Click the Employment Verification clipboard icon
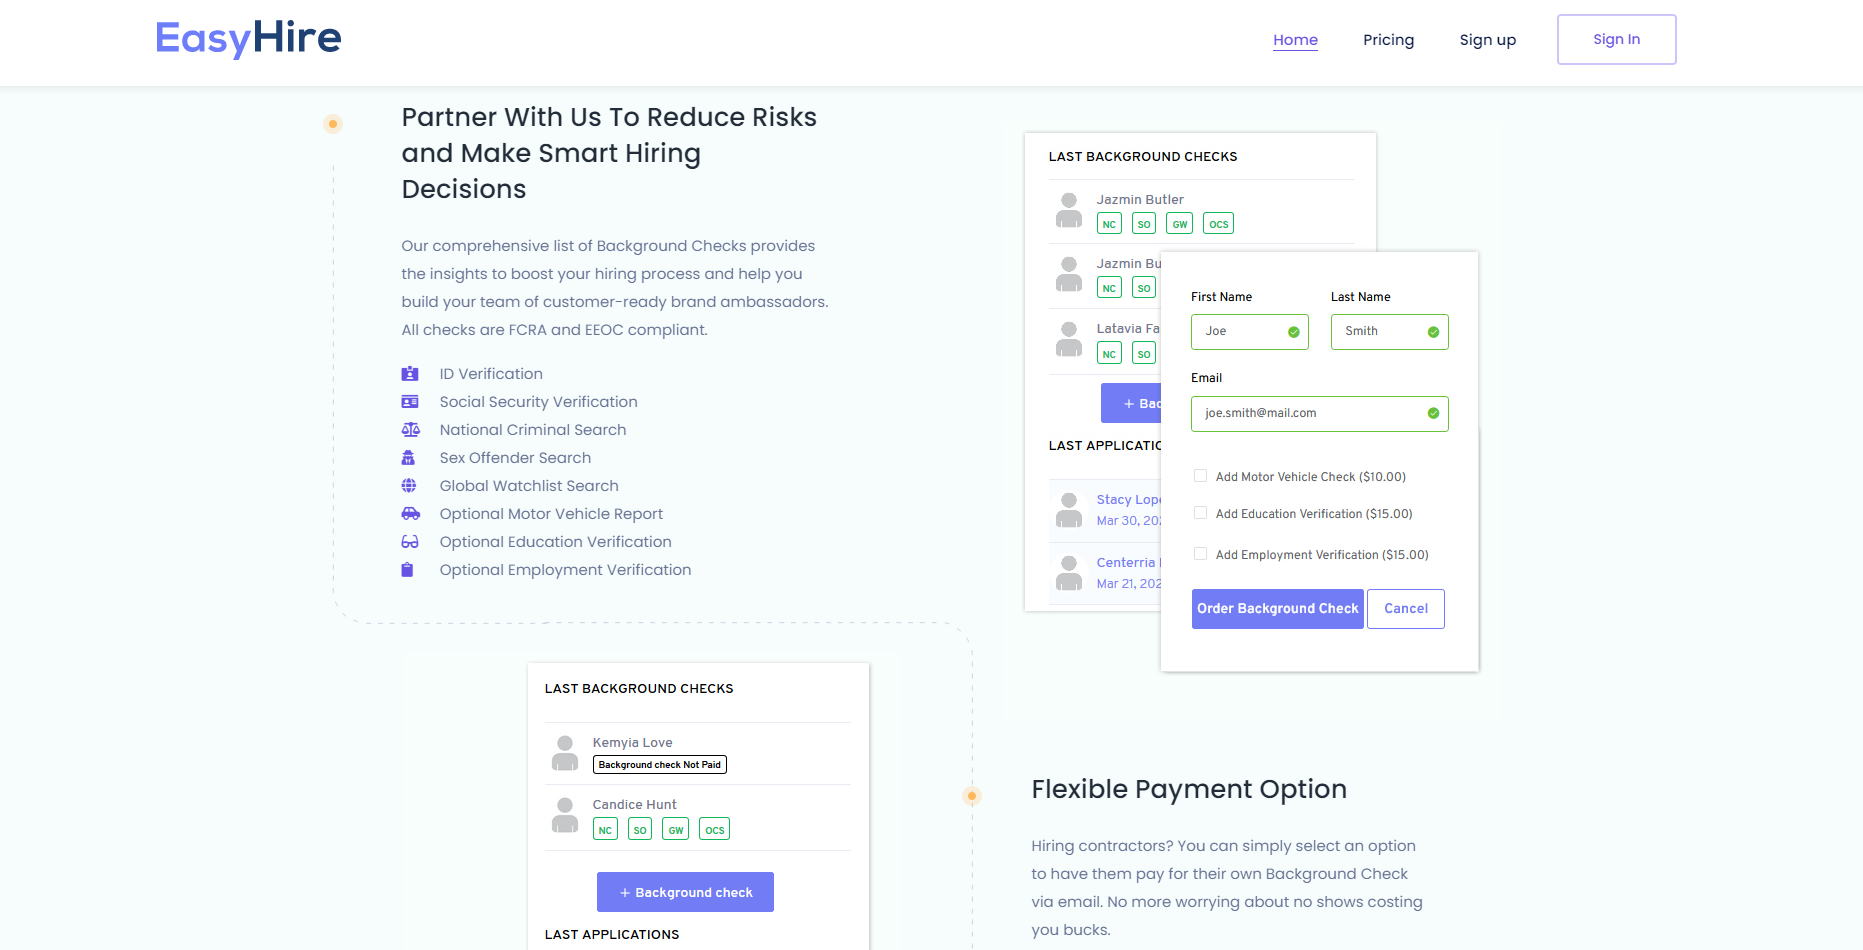Image resolution: width=1863 pixels, height=950 pixels. [407, 570]
